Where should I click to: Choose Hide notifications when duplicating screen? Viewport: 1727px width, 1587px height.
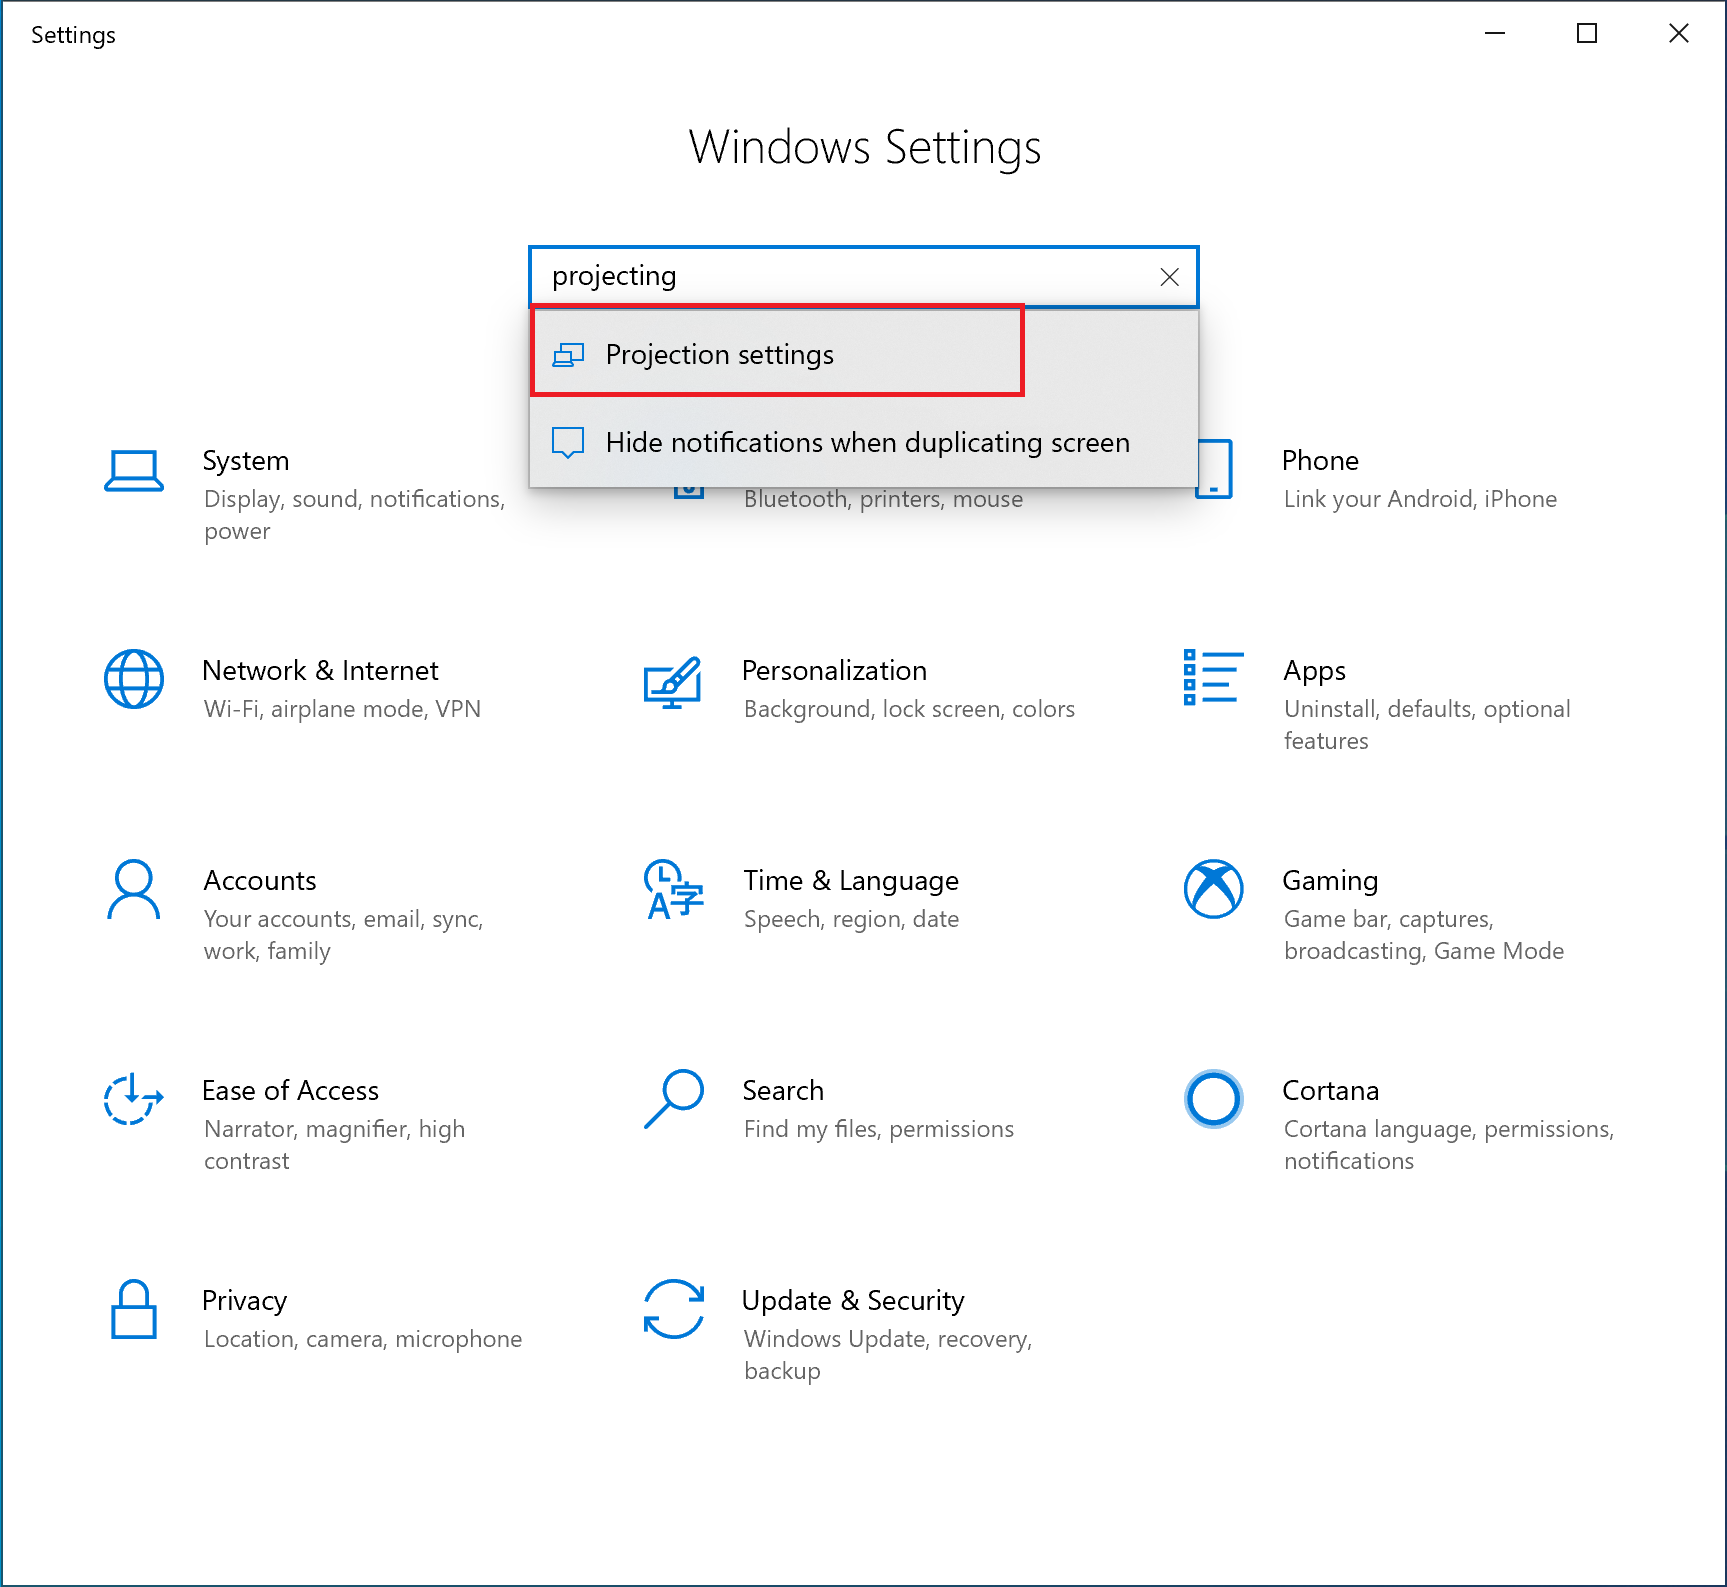tap(866, 442)
